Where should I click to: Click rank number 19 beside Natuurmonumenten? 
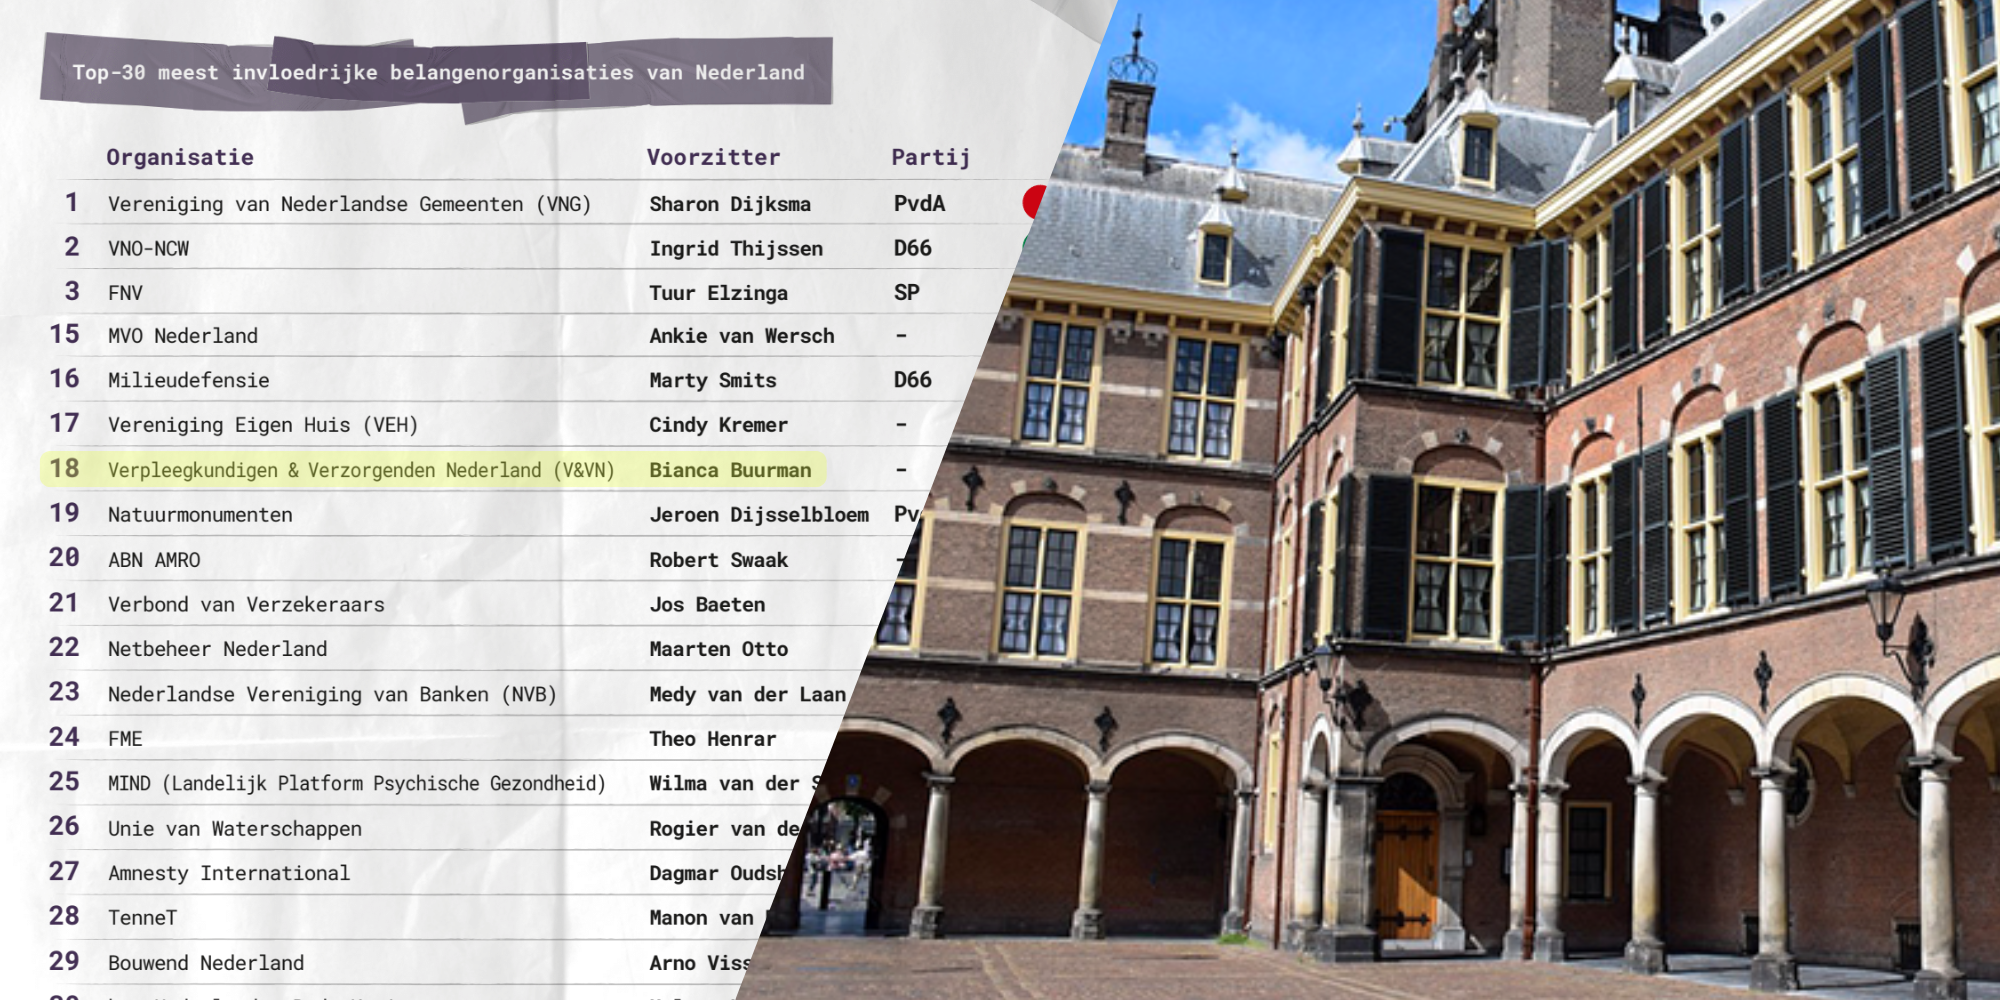[64, 513]
